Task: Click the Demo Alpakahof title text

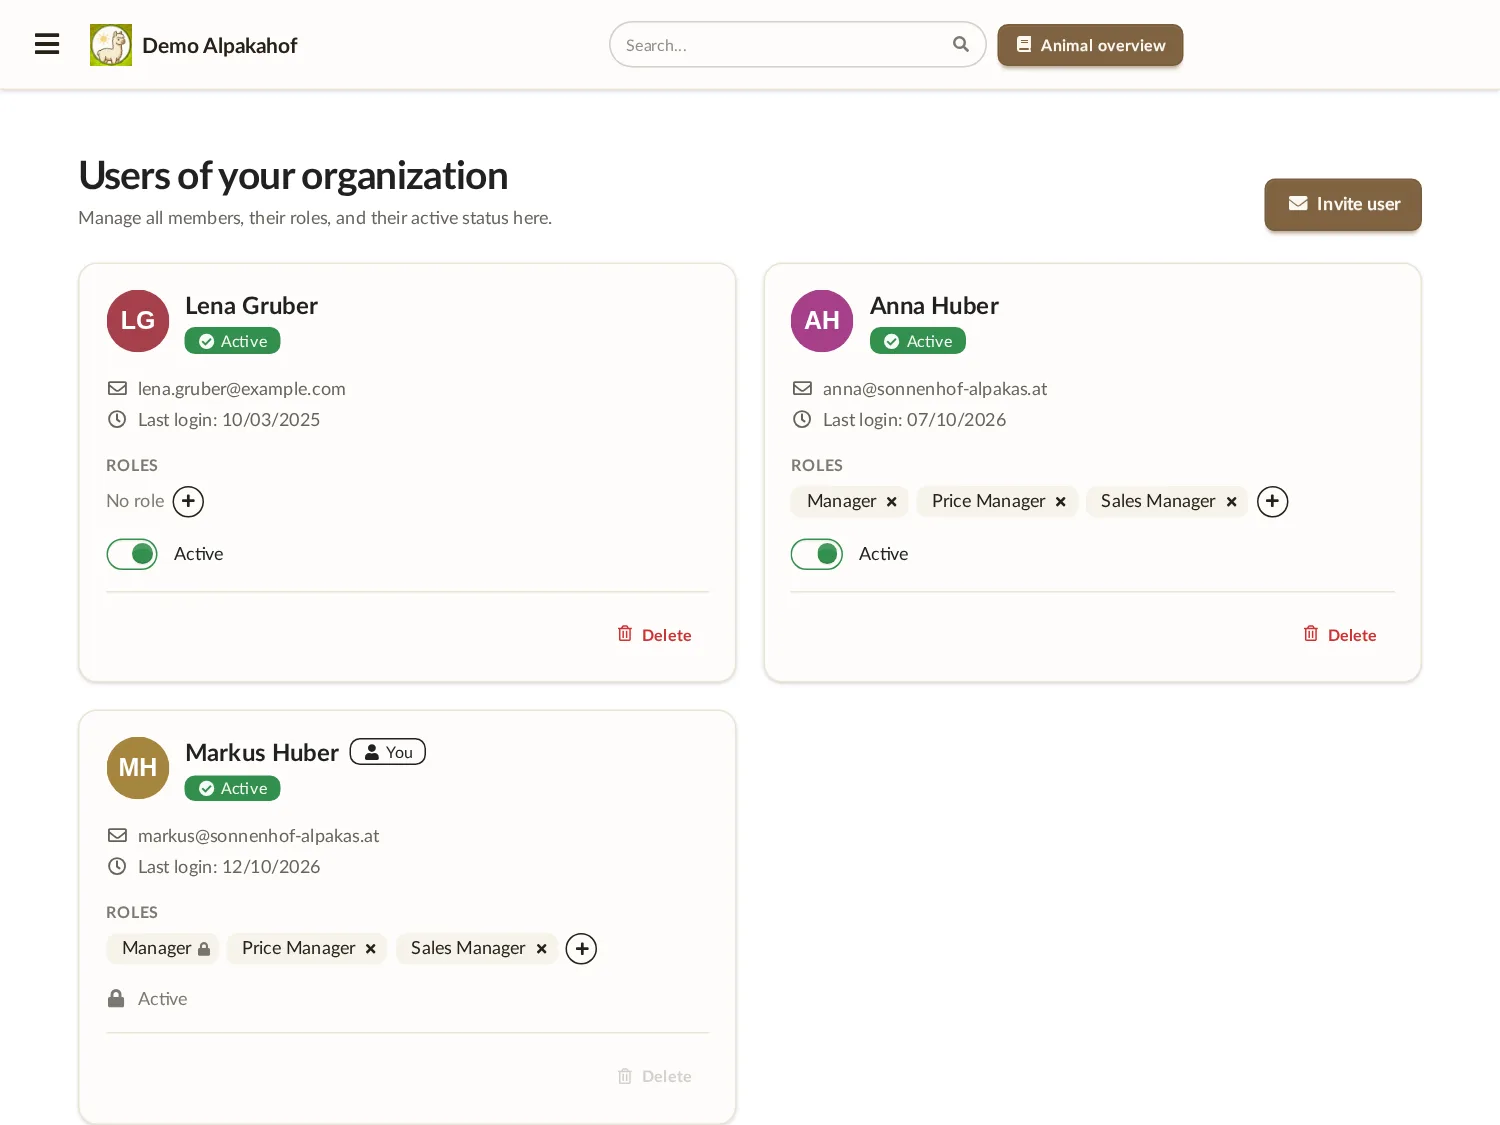Action: (220, 46)
